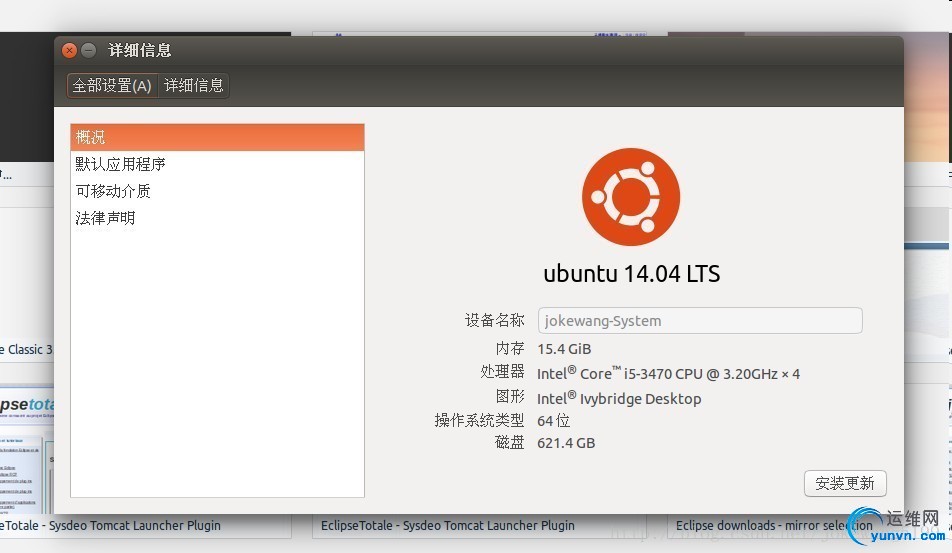Click graphics value Intel Ivybridge Desktop
Screen dimensions: 952x553
619,398
